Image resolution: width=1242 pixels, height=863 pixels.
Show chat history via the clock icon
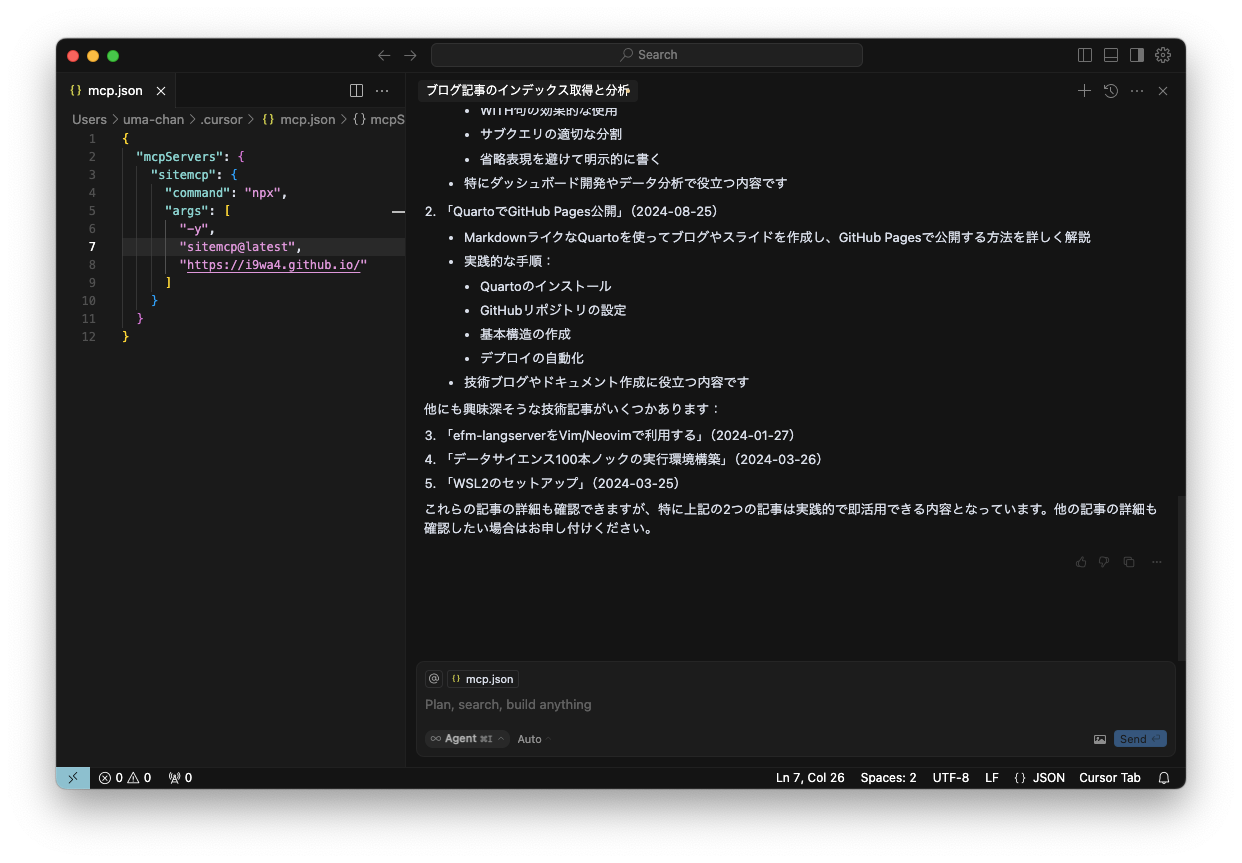[1111, 90]
